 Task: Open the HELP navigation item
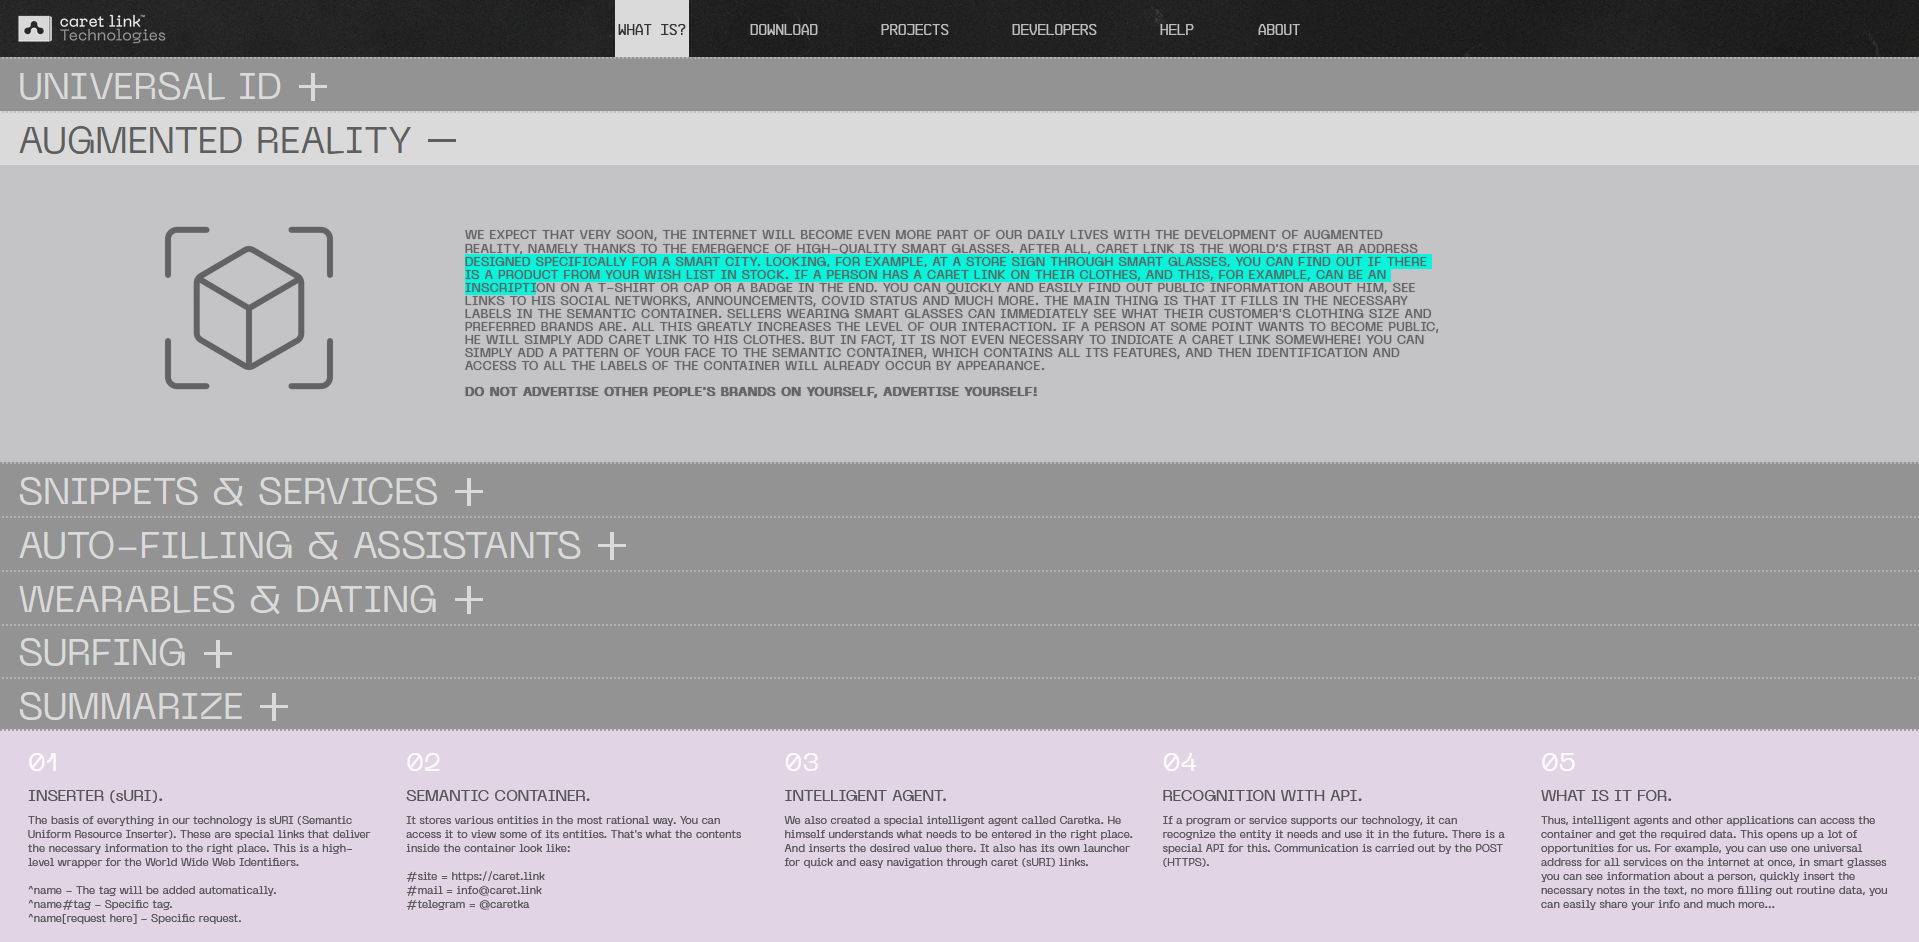tap(1175, 29)
